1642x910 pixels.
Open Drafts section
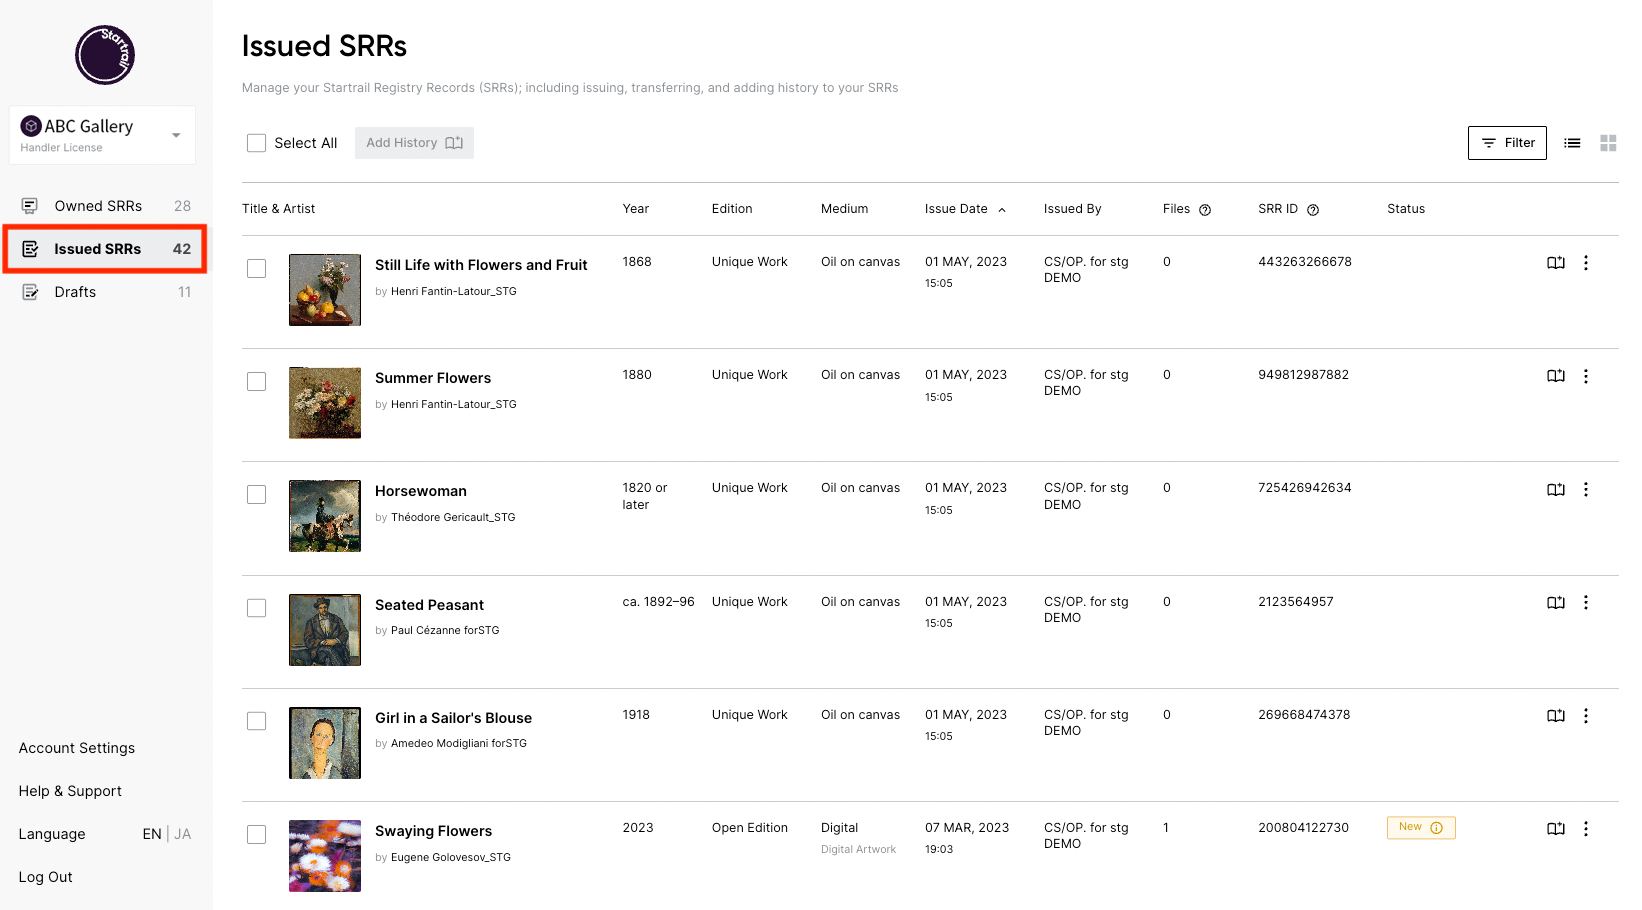(105, 292)
